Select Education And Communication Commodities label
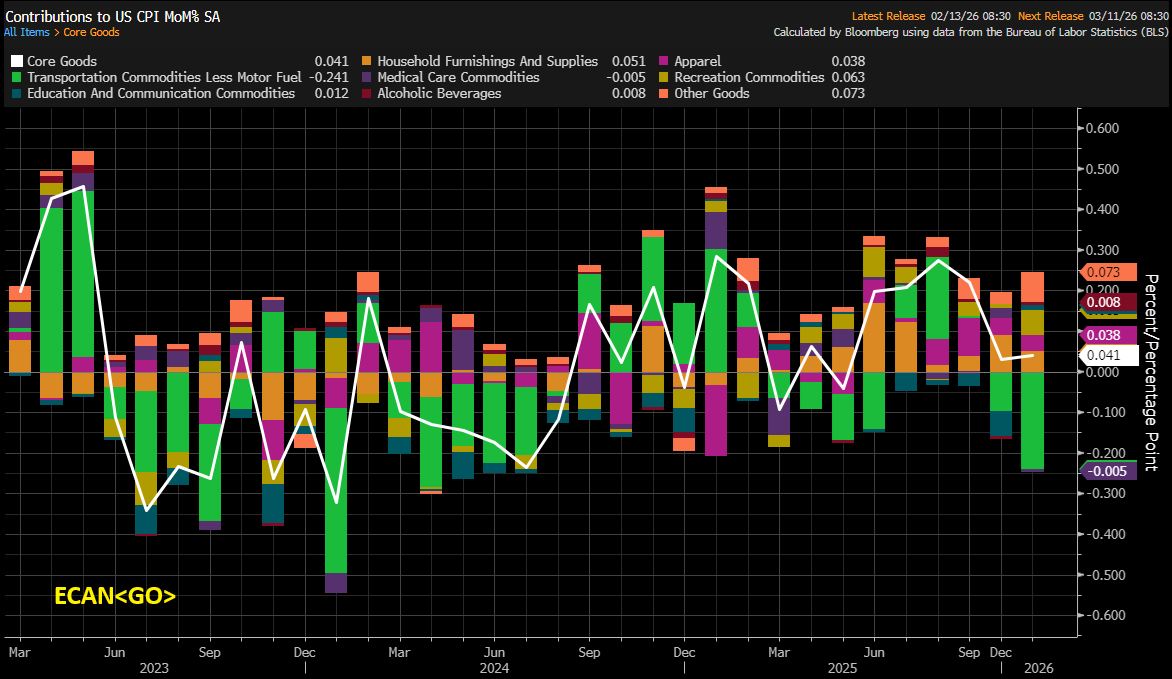This screenshot has height=679, width=1172. coord(161,93)
